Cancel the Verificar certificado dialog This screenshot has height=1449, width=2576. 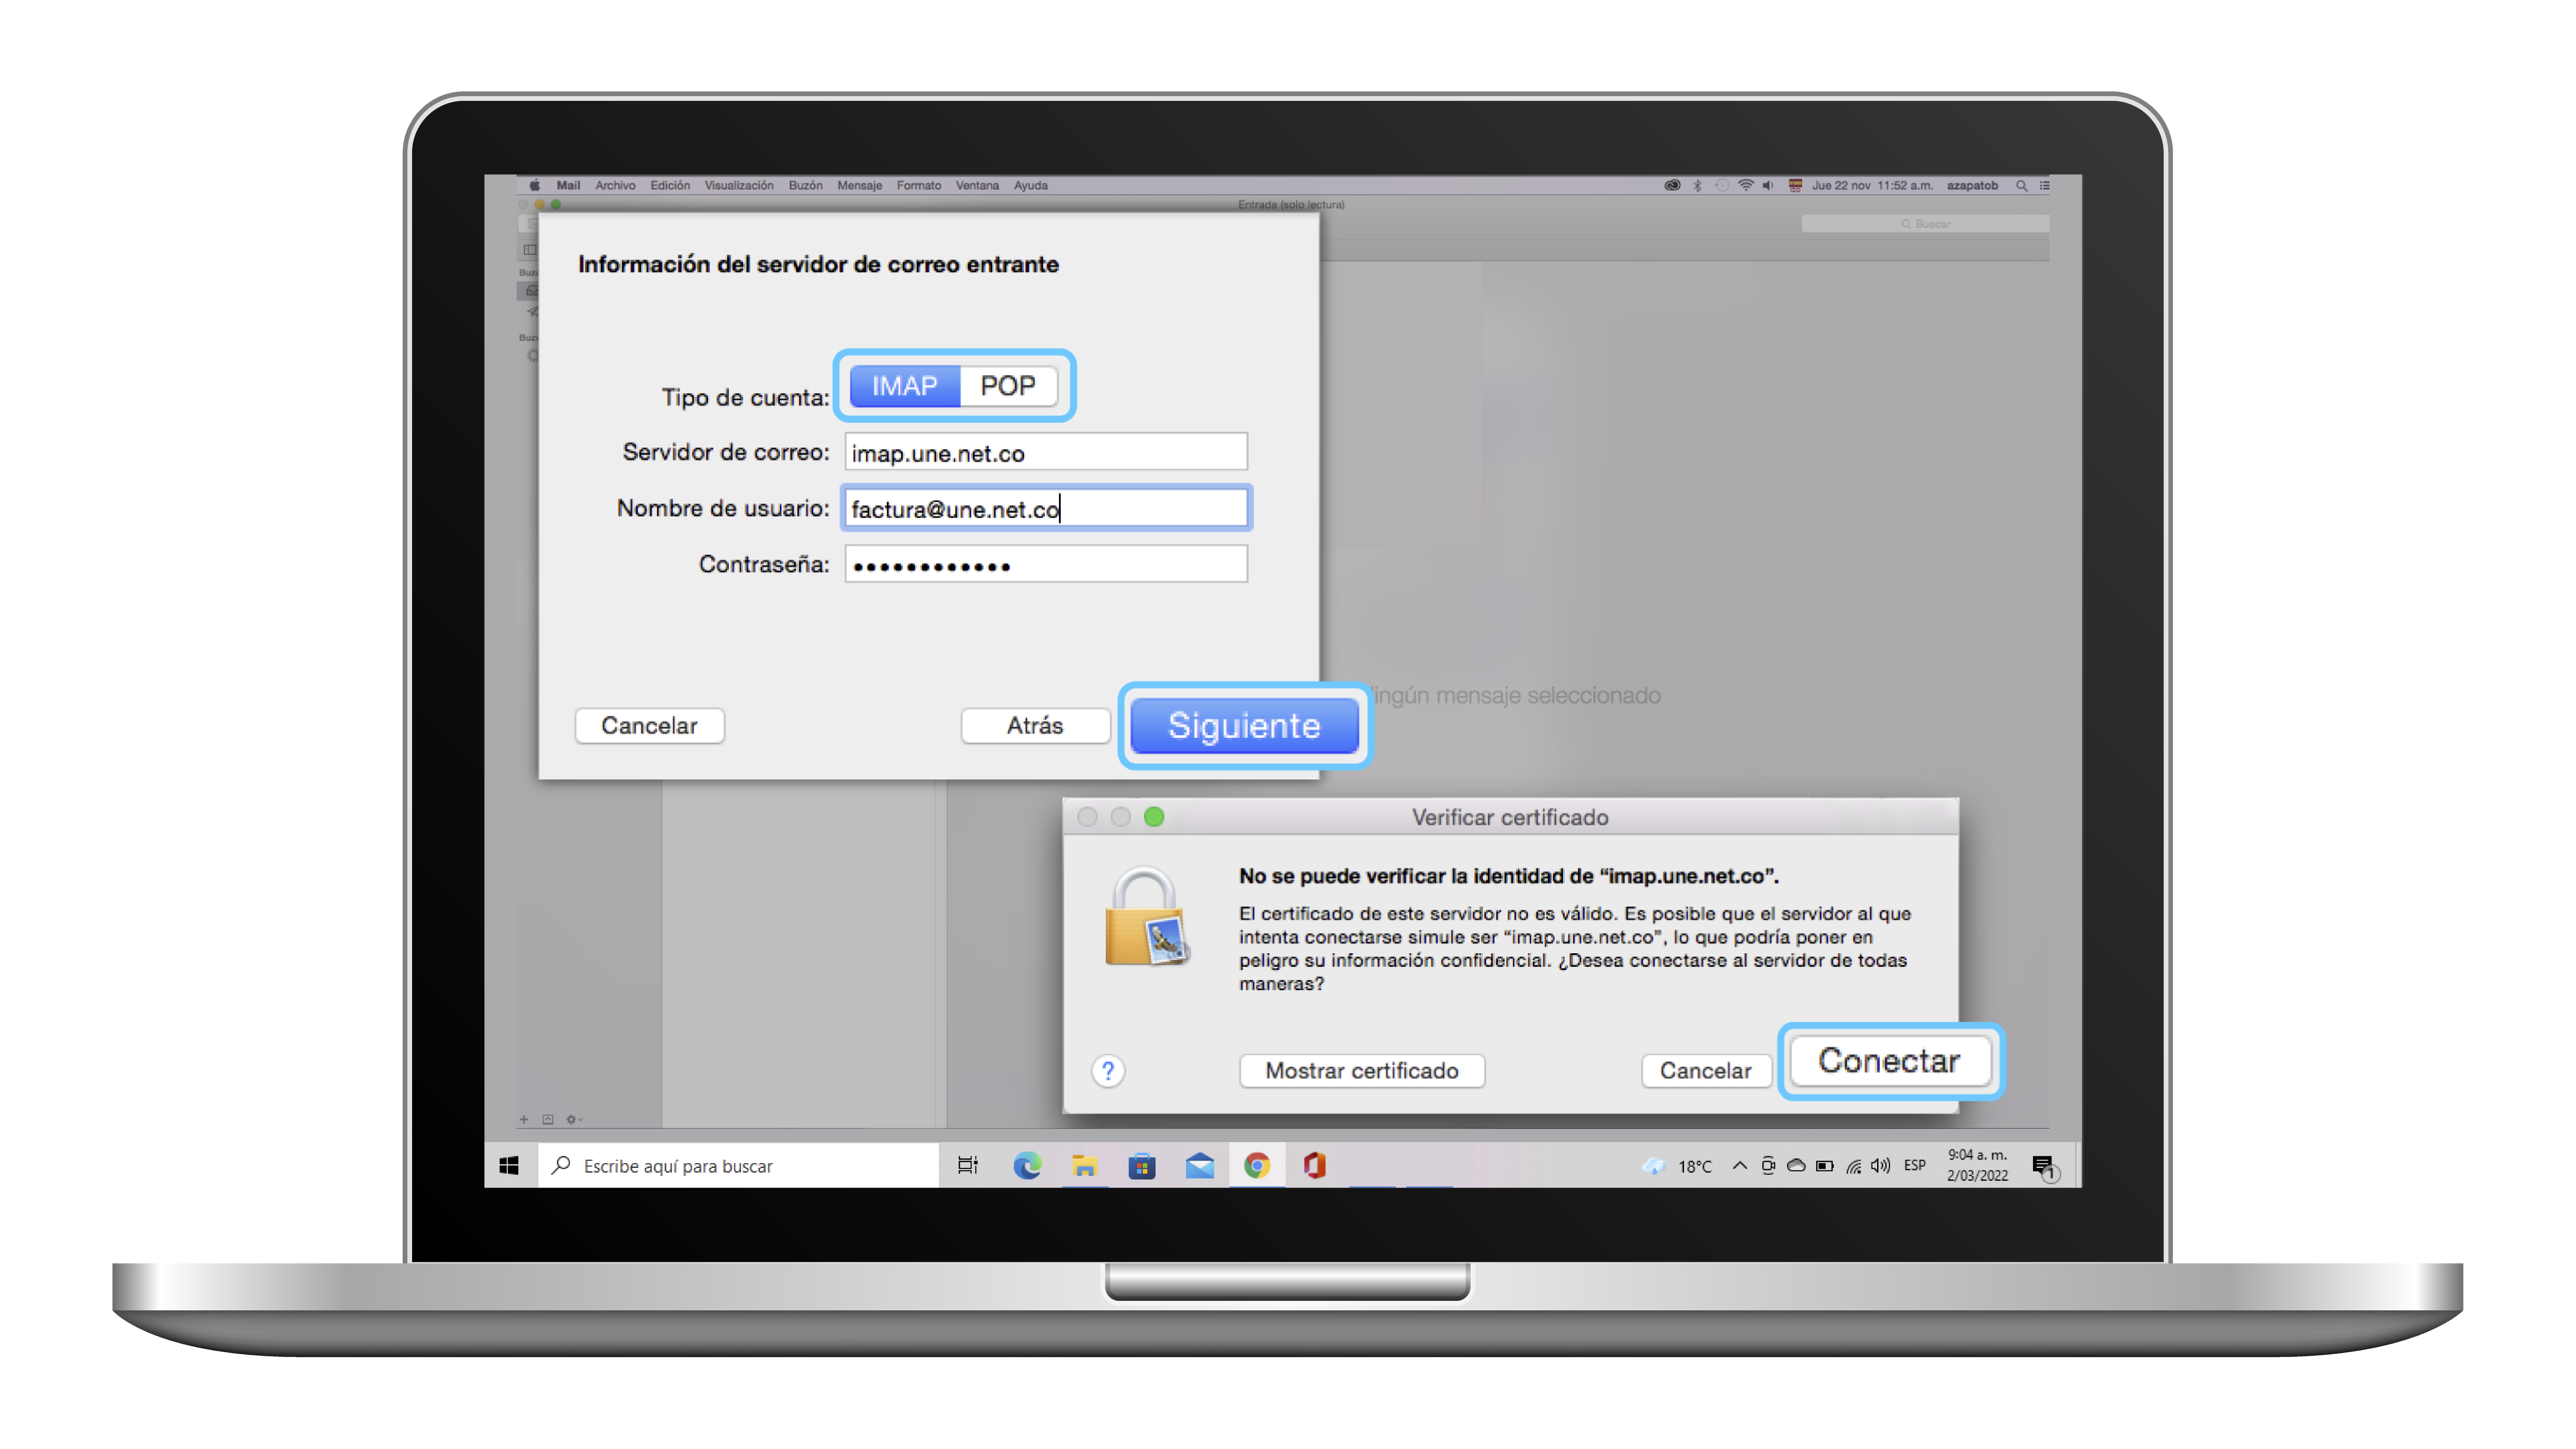click(x=1705, y=1070)
